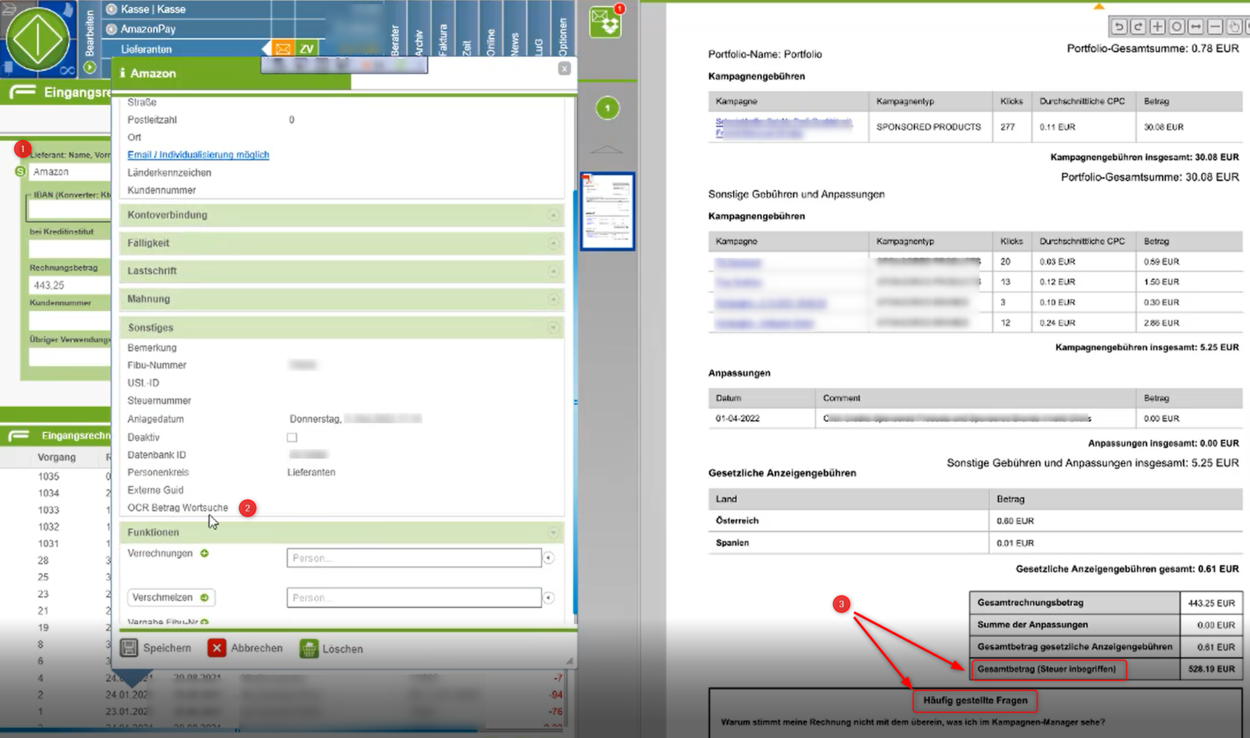Select Vorgang row 1031
The image size is (1250, 738).
click(x=49, y=543)
